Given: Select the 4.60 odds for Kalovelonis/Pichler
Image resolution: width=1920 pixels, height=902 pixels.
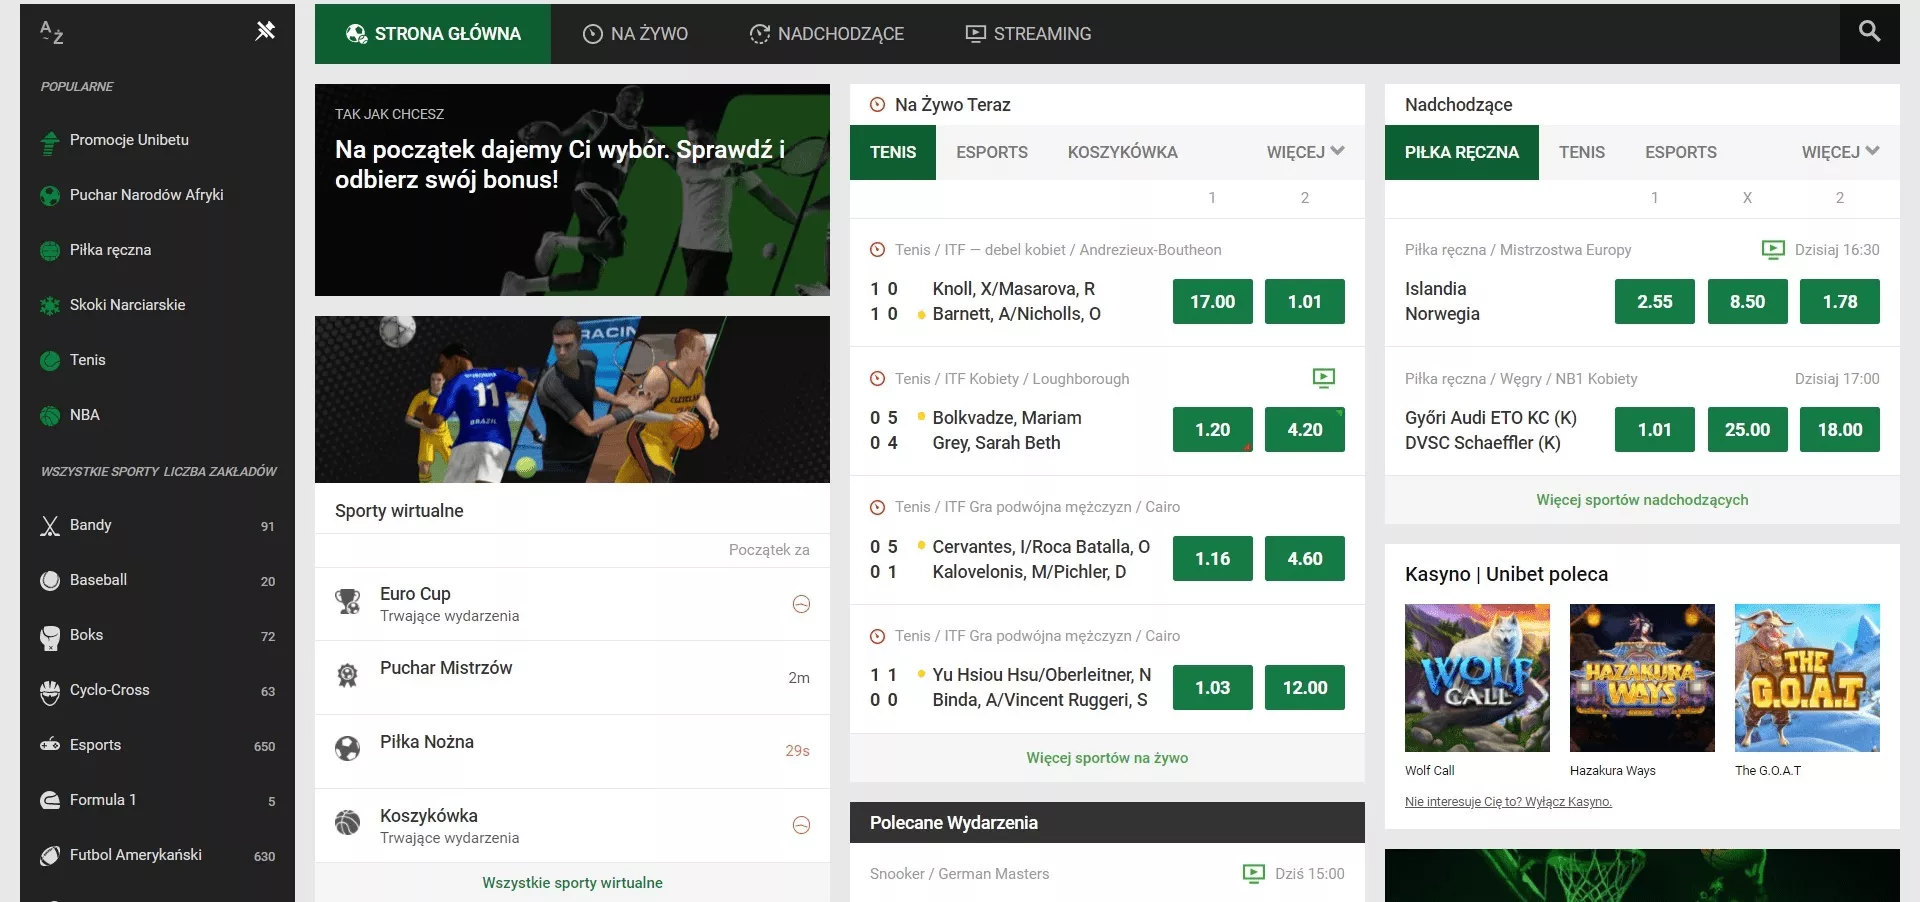Looking at the screenshot, I should point(1304,559).
